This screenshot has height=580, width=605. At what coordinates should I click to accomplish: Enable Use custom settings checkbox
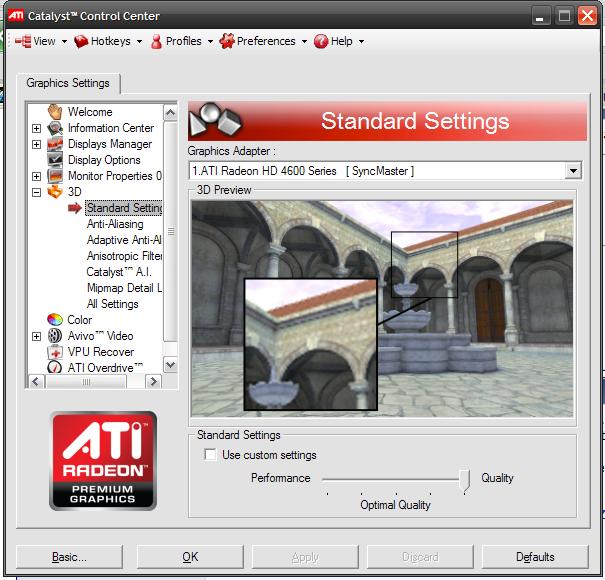(210, 455)
